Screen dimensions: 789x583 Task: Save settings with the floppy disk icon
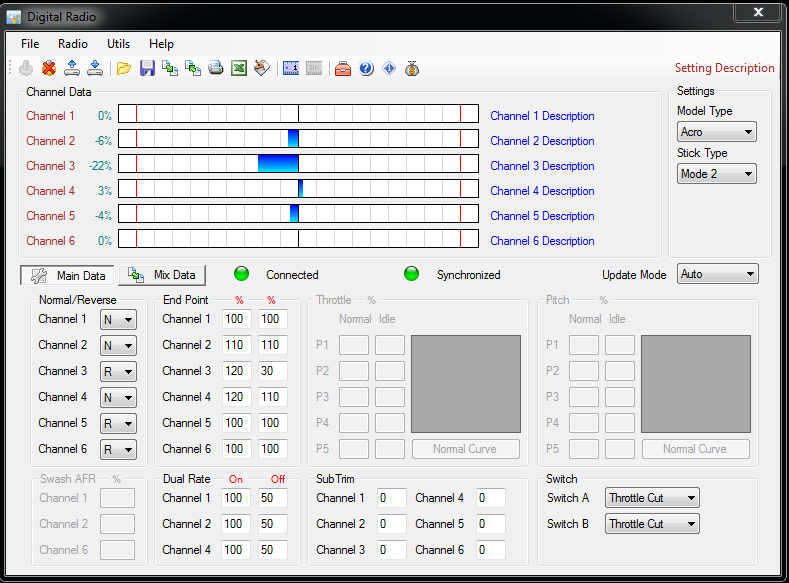(x=147, y=68)
